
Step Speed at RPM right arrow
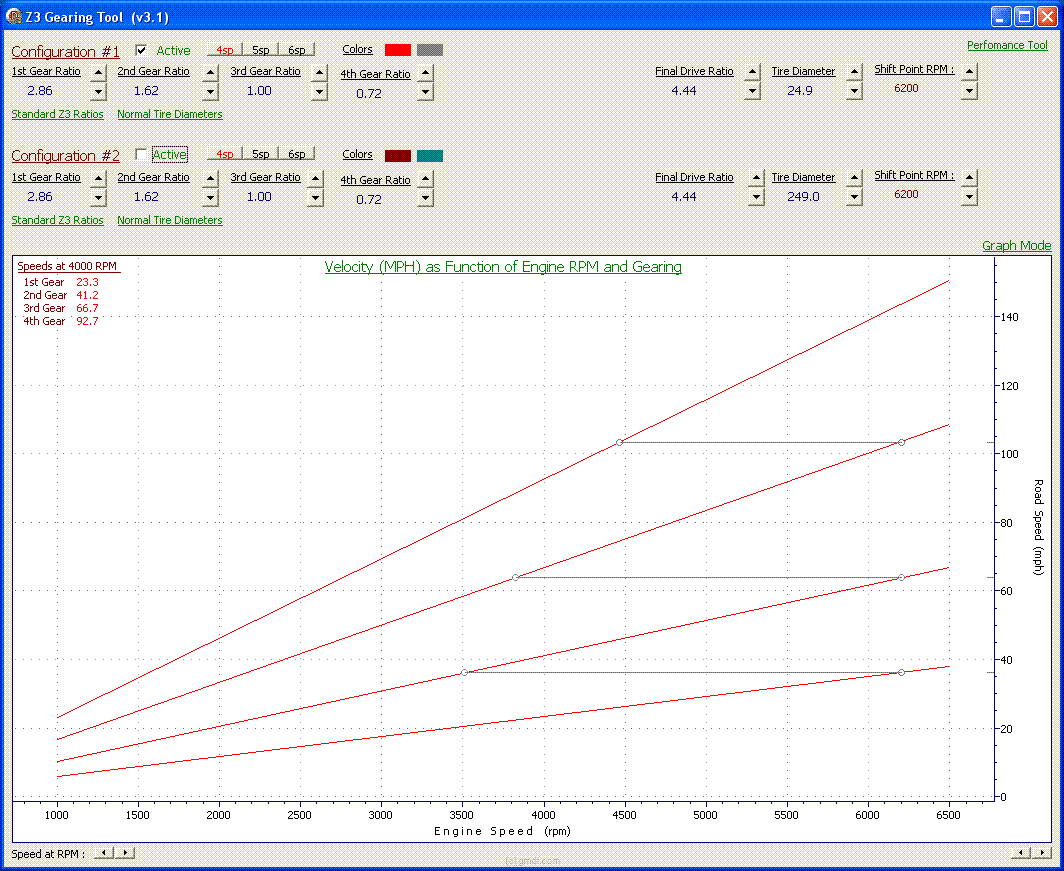[125, 853]
